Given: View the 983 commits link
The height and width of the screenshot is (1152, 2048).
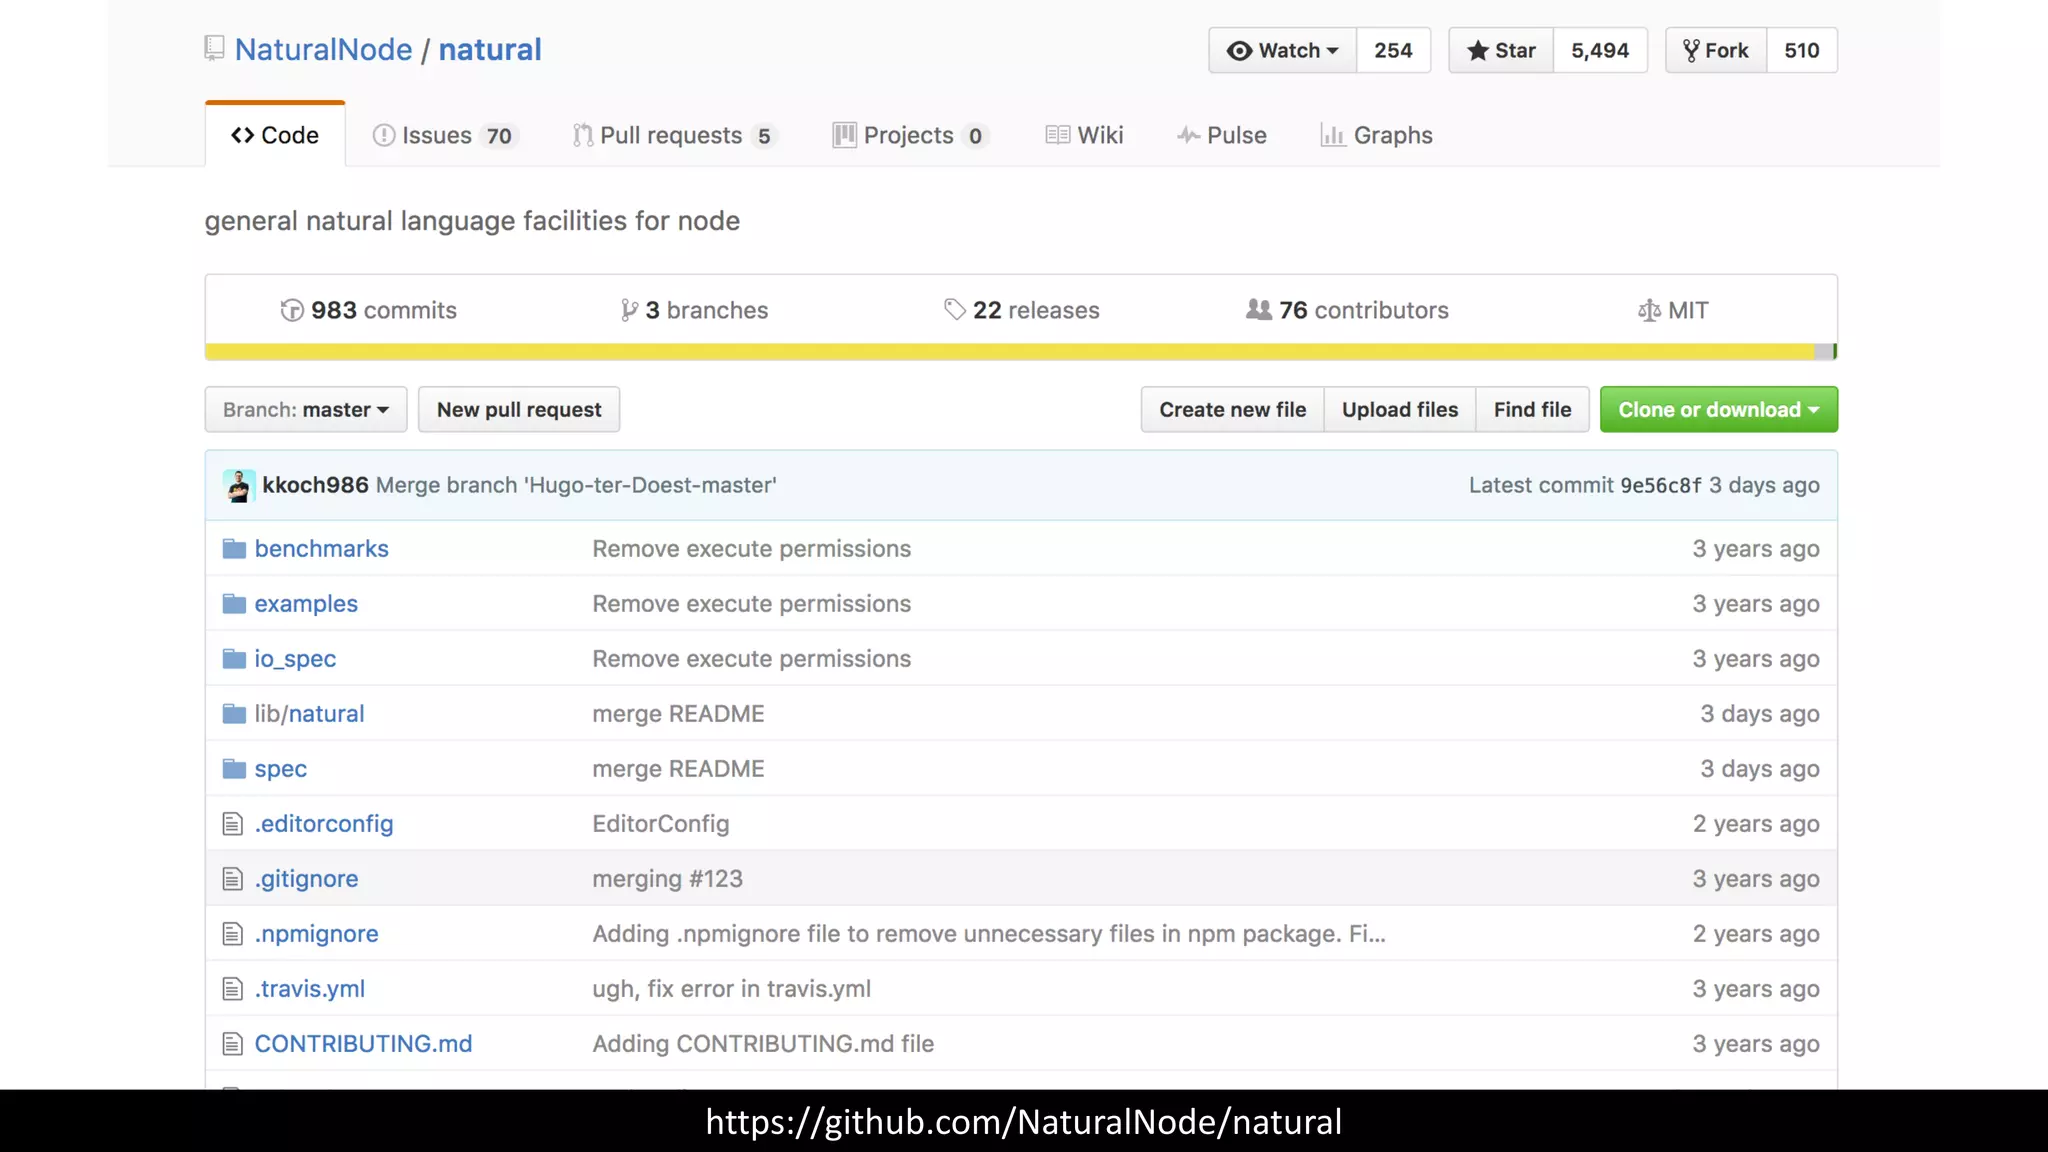Looking at the screenshot, I should pyautogui.click(x=368, y=310).
